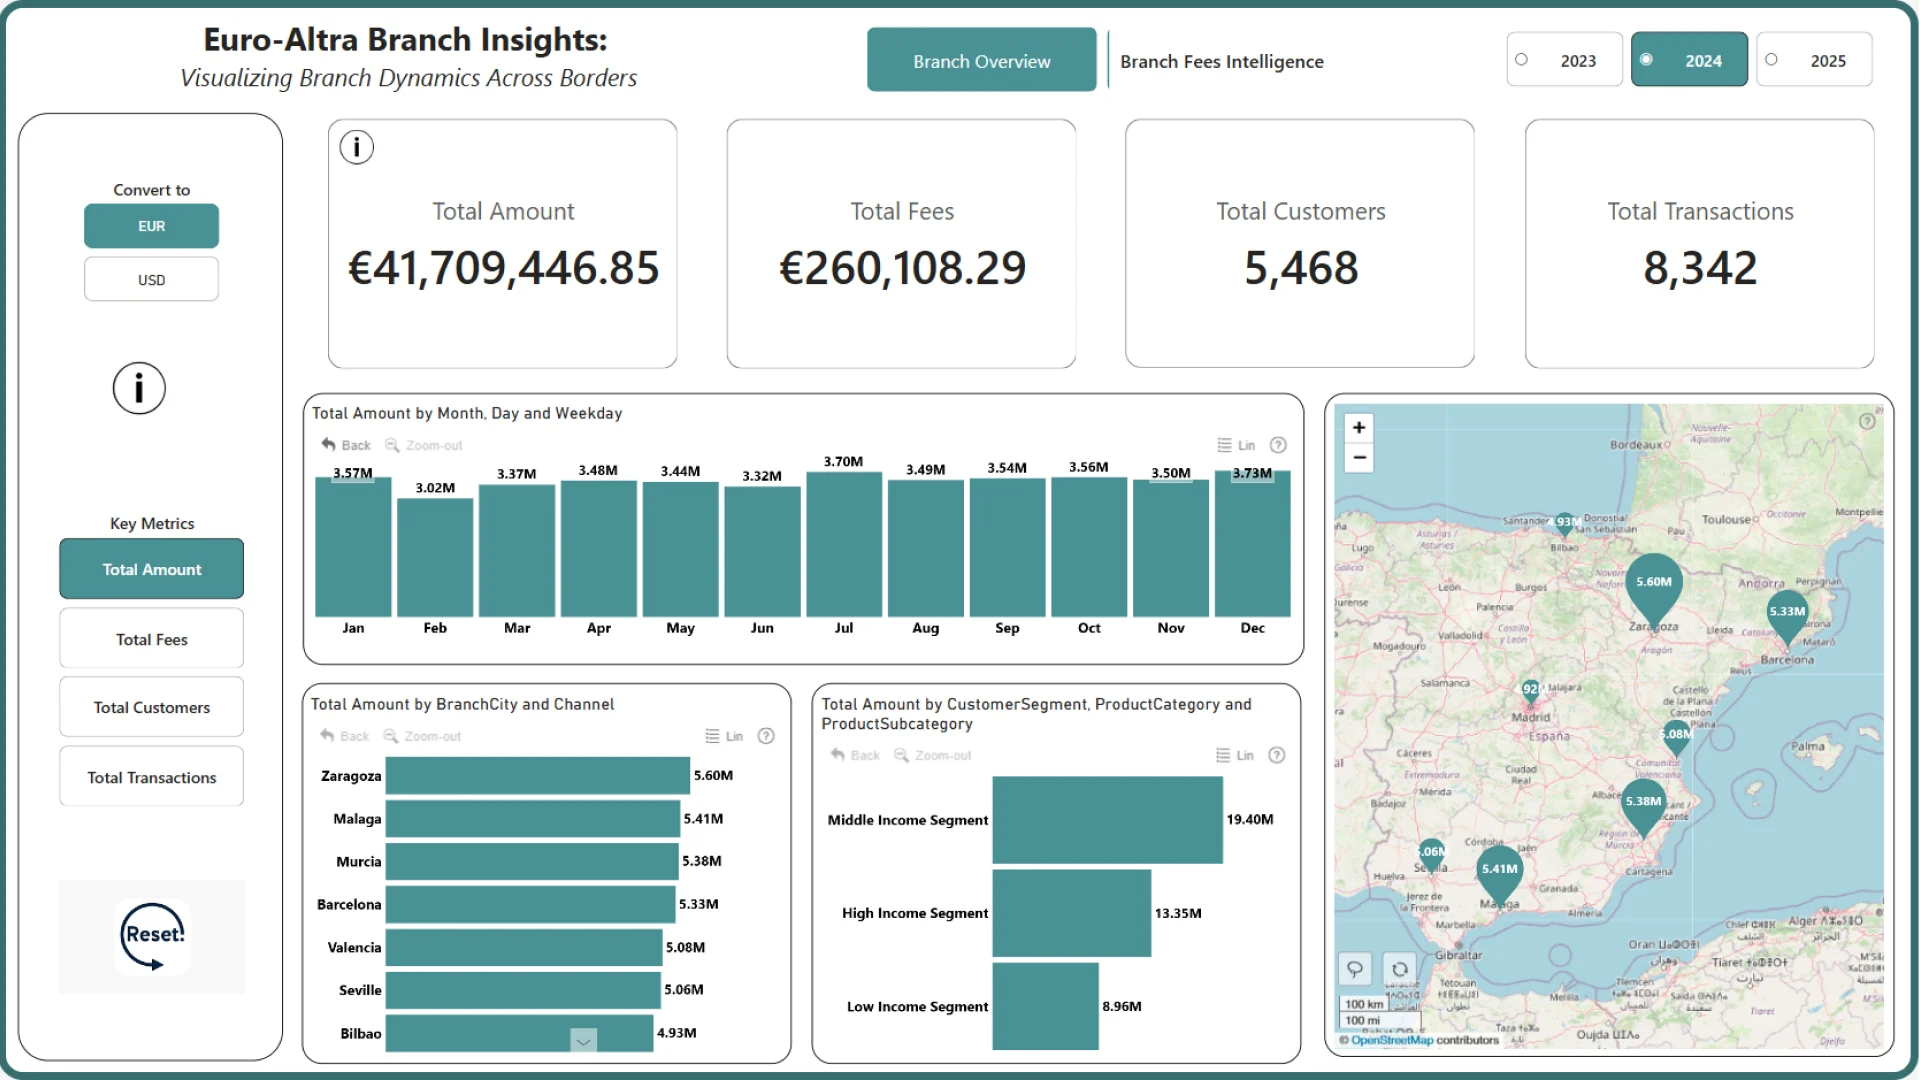
Task: Convert currency to USD
Action: 151,279
